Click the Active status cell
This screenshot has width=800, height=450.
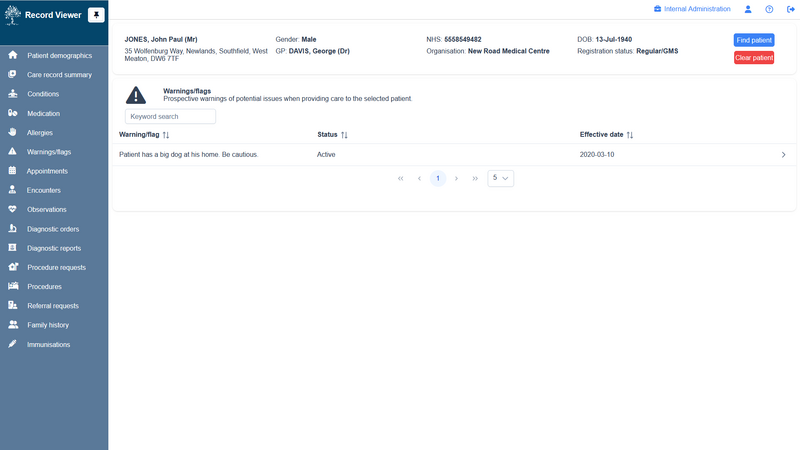click(326, 155)
